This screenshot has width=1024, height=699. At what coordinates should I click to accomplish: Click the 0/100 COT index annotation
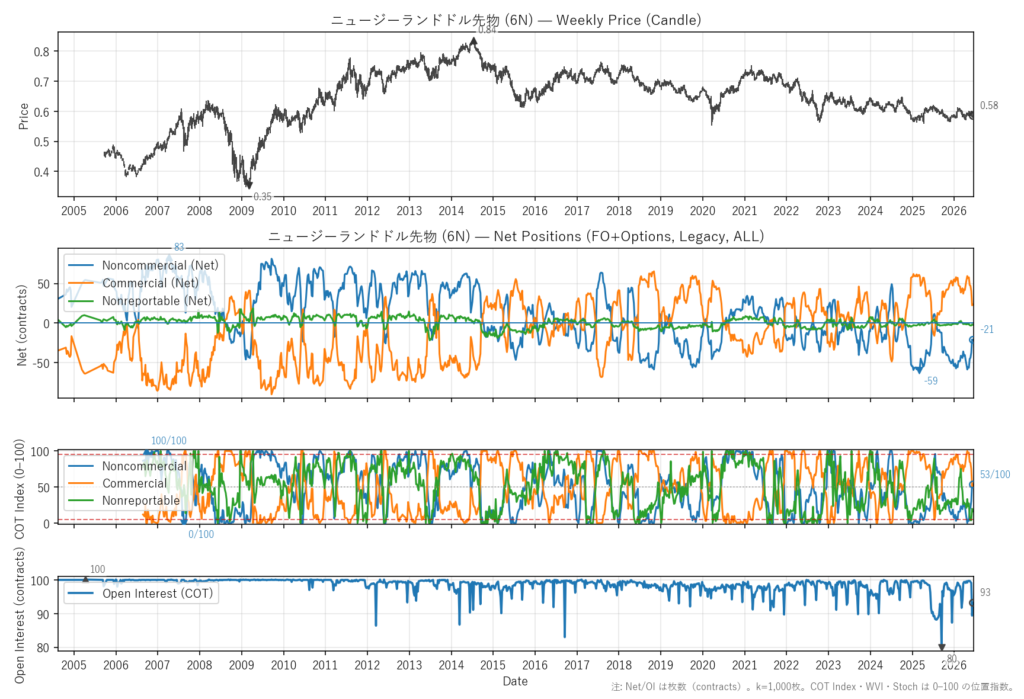coord(201,534)
